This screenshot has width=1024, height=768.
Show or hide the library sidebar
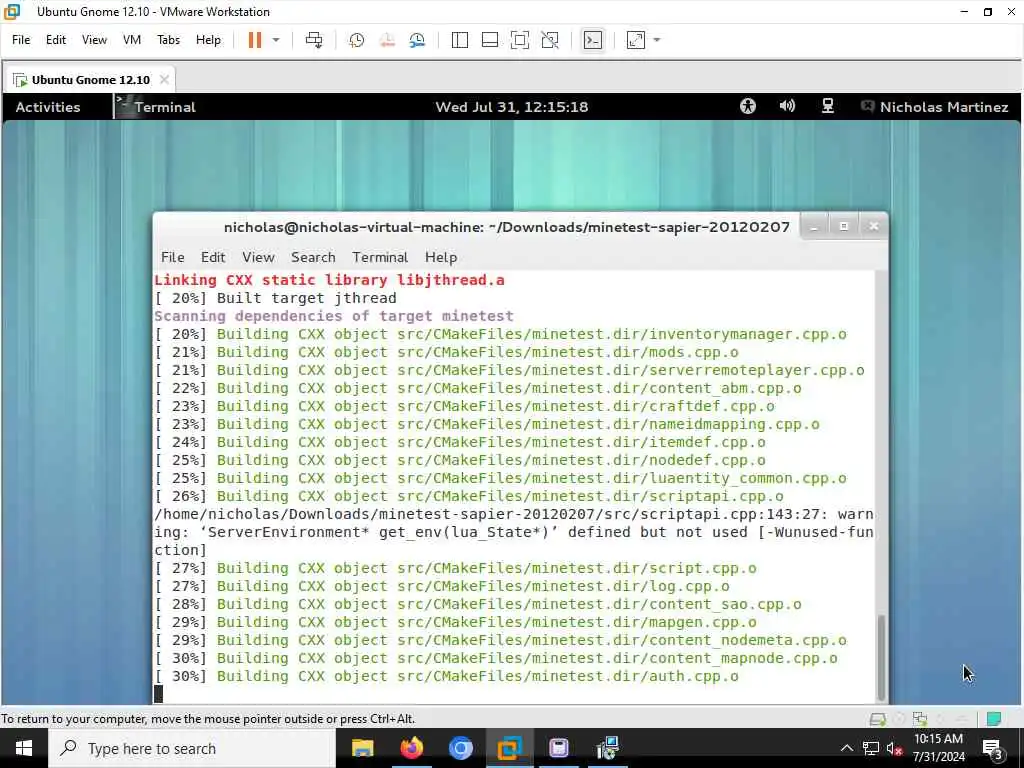point(460,40)
